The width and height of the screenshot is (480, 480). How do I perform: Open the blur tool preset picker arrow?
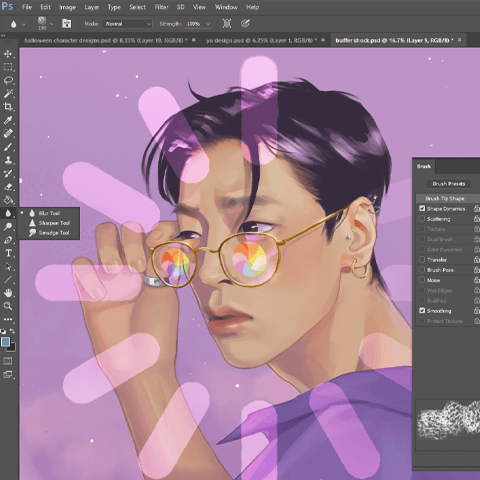pos(23,24)
